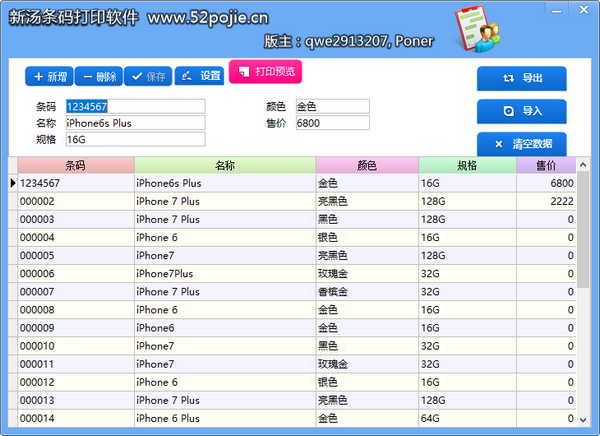Viewport: 600px width, 436px height.
Task: Click the 新增 (add) plus button
Action: click(x=49, y=76)
